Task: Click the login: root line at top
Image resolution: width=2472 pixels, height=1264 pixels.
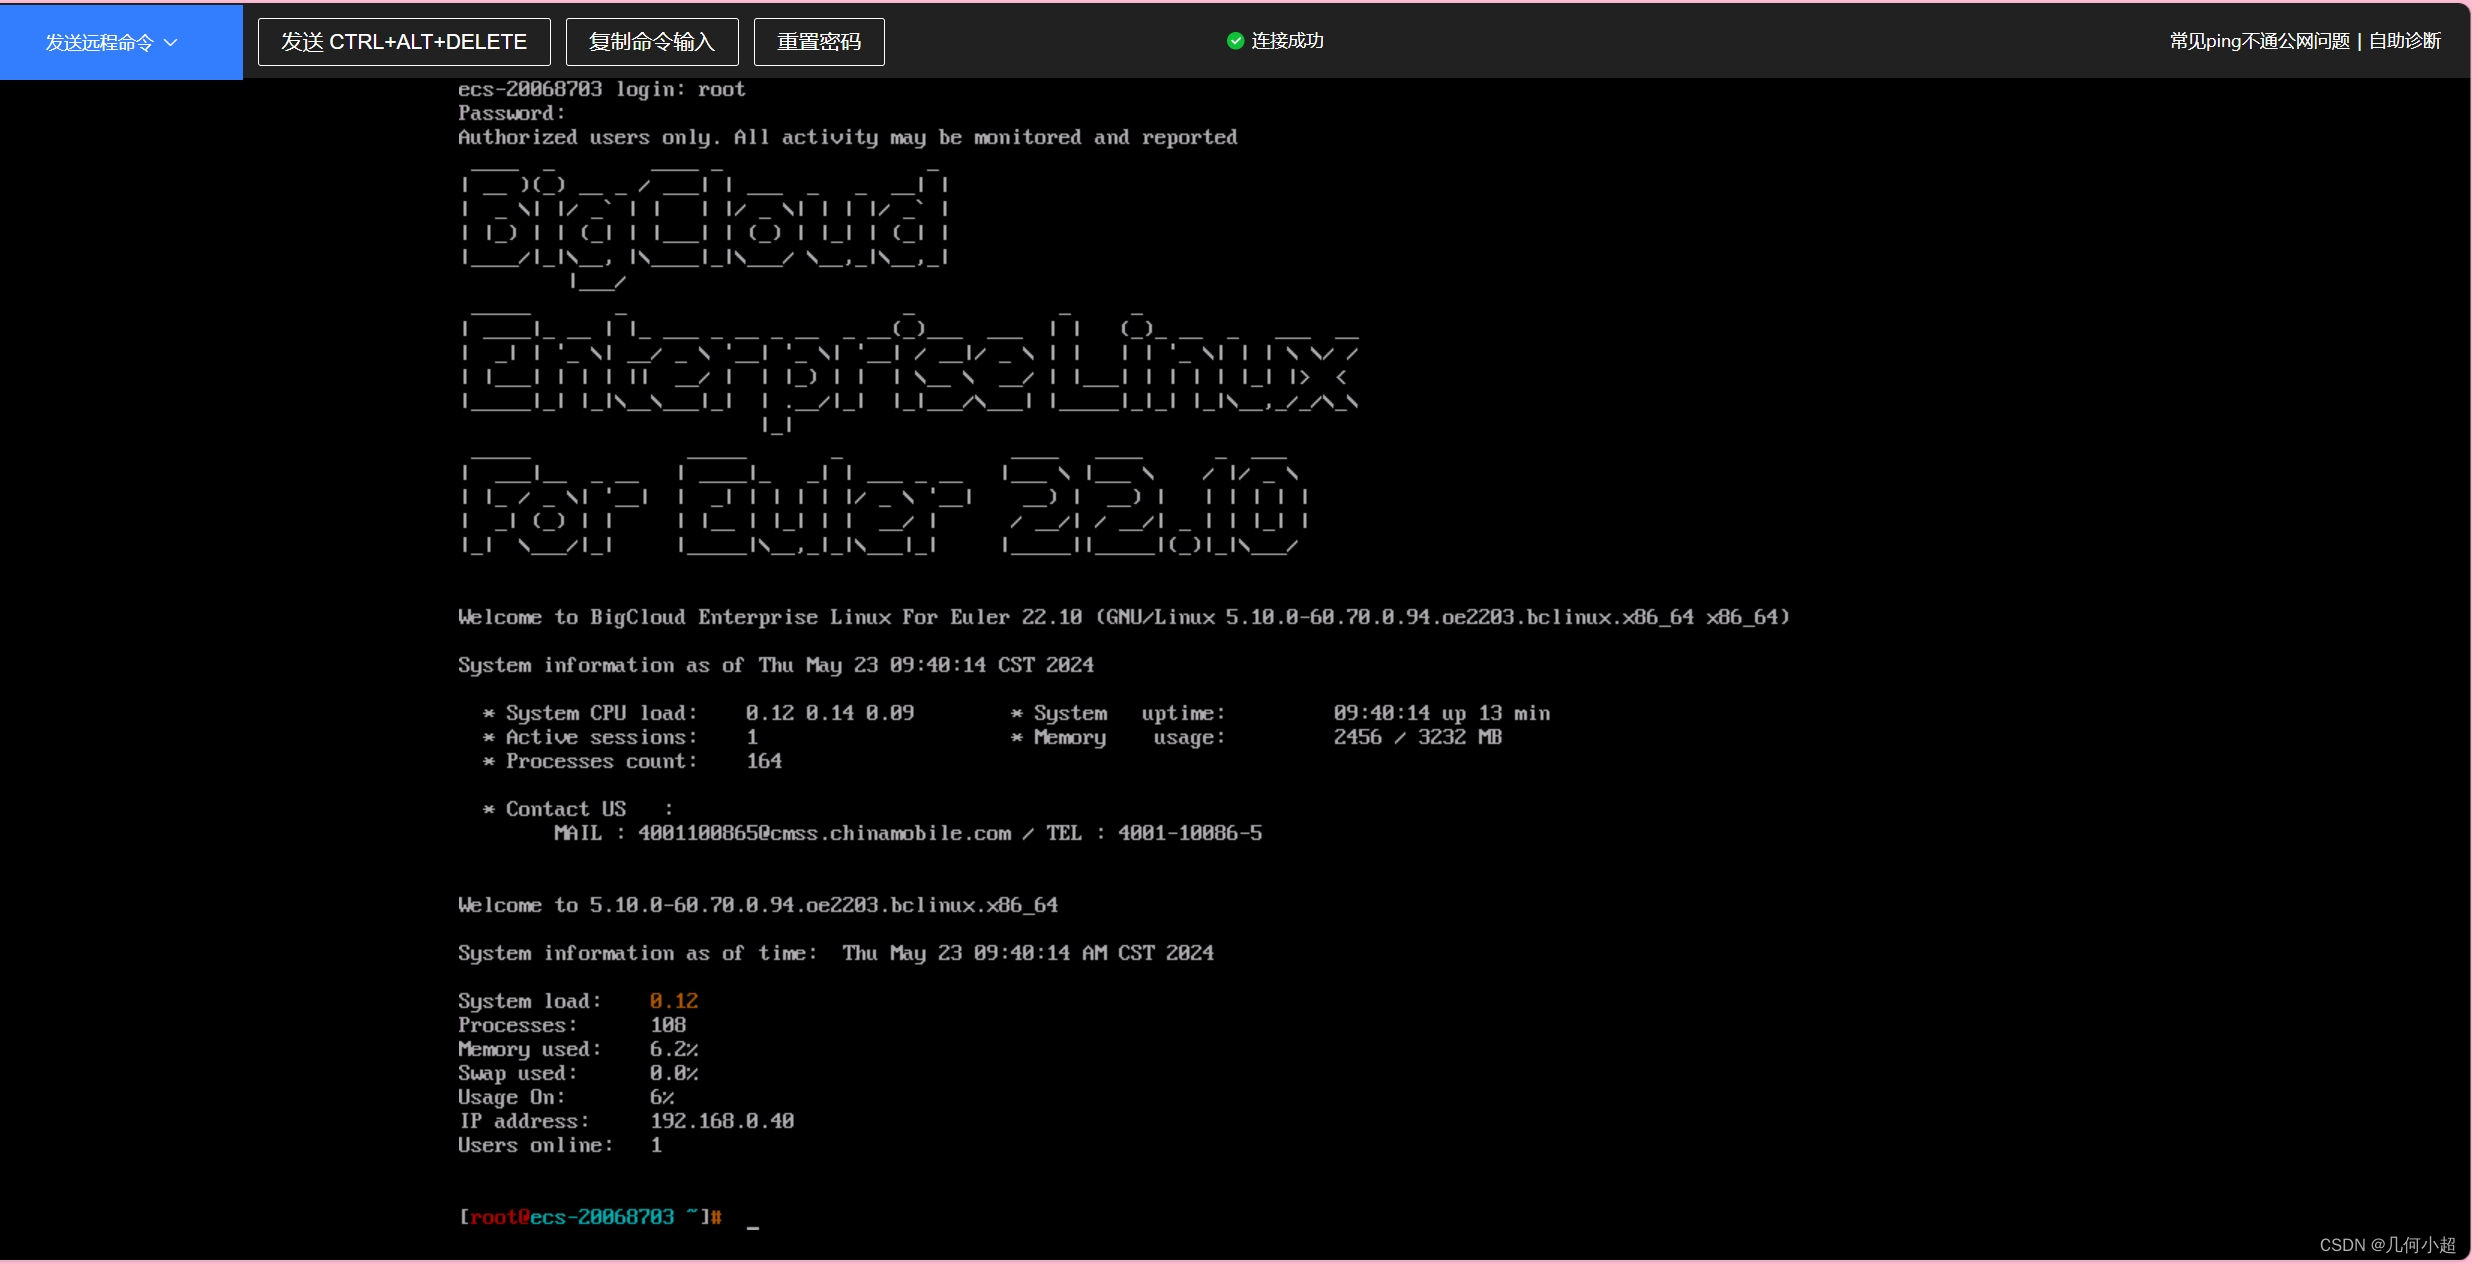Action: (601, 89)
